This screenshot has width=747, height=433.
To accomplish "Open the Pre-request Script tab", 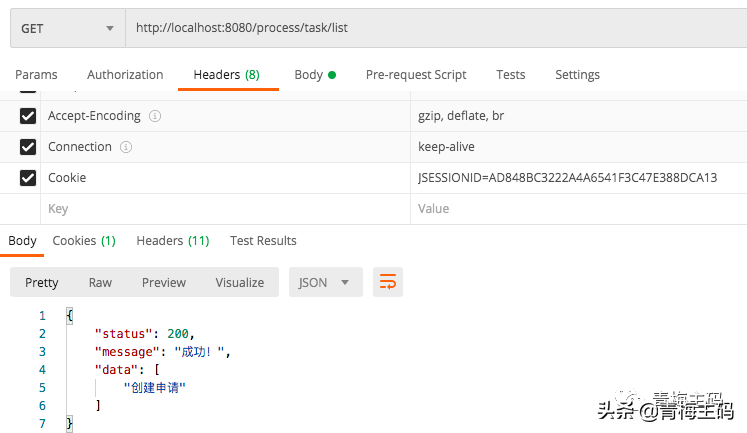I will [416, 75].
